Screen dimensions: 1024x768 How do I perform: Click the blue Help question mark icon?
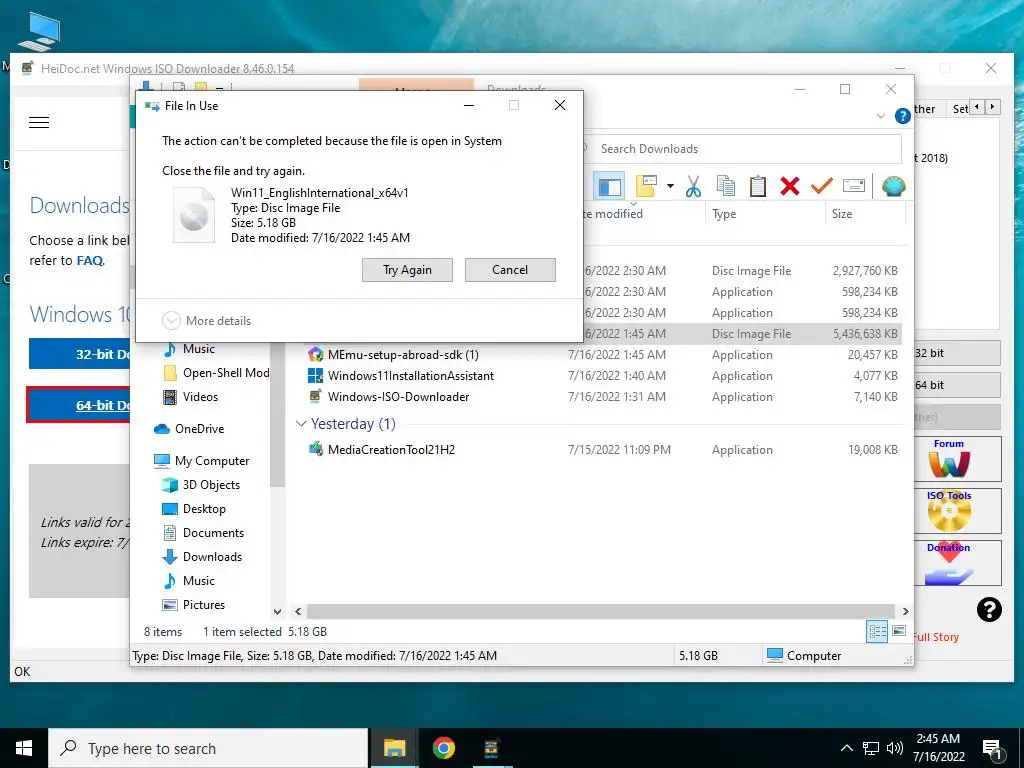tap(903, 116)
